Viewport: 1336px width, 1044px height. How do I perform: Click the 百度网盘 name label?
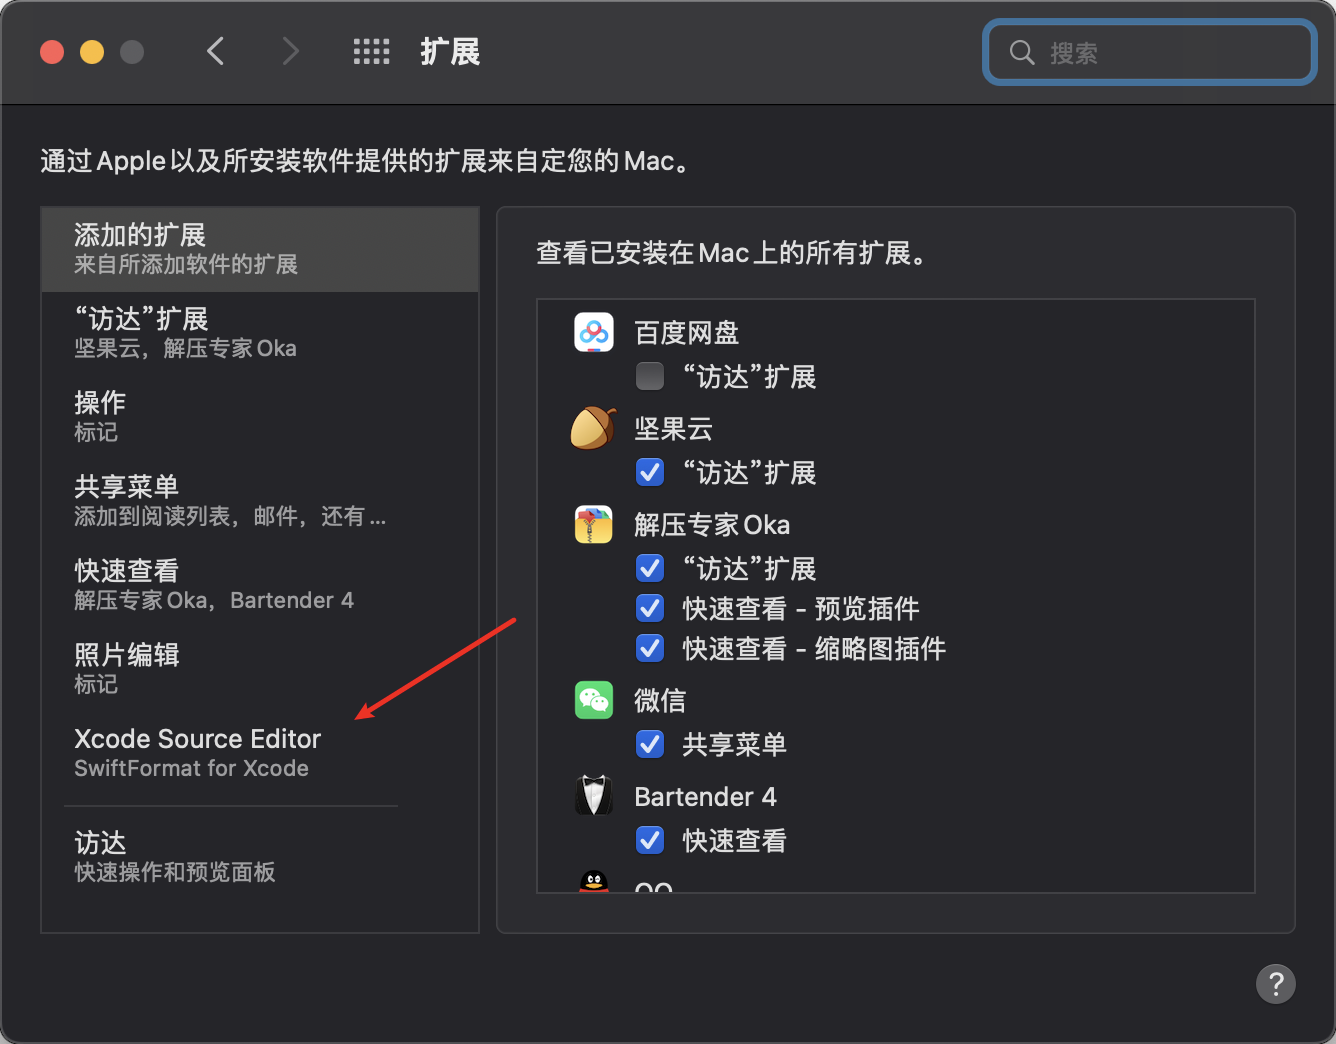687,332
